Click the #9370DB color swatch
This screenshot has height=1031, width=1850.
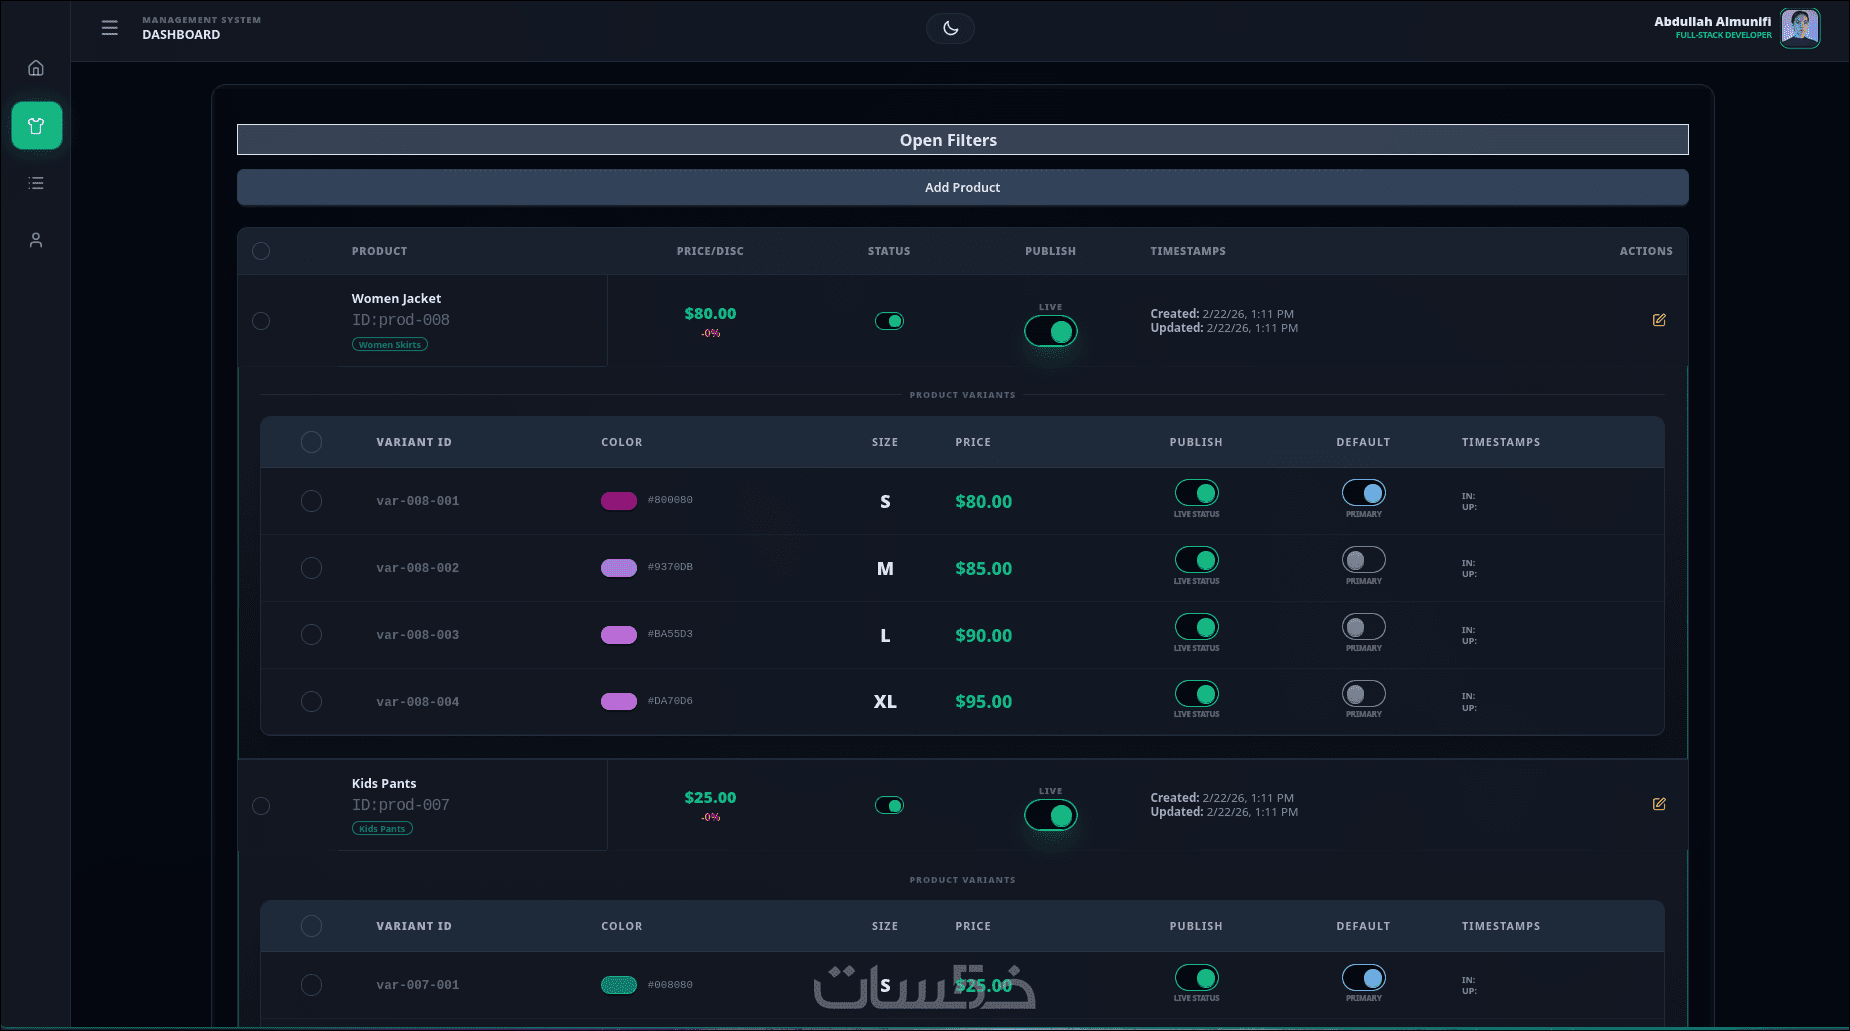tap(619, 568)
